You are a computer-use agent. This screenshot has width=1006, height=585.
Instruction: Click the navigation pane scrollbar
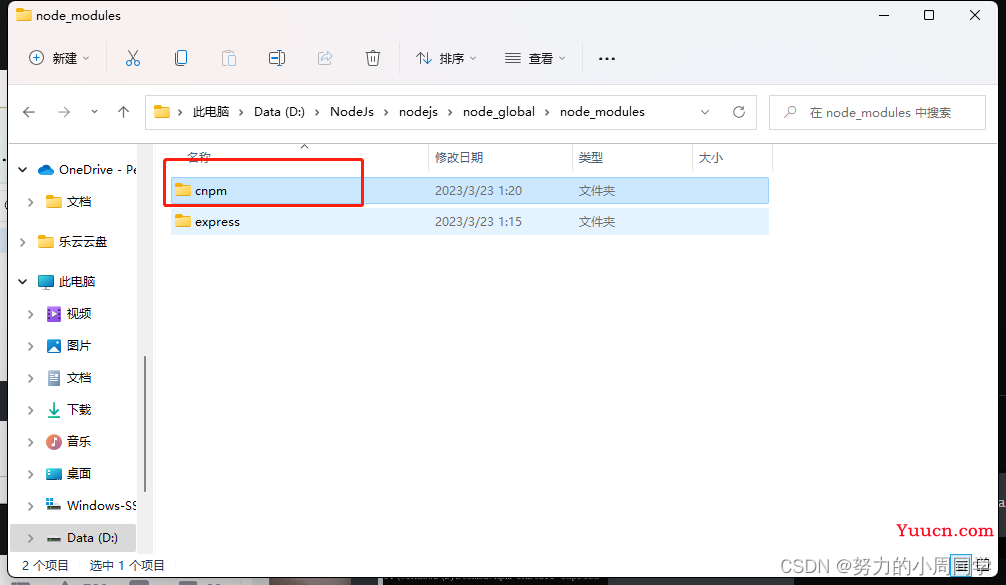145,423
